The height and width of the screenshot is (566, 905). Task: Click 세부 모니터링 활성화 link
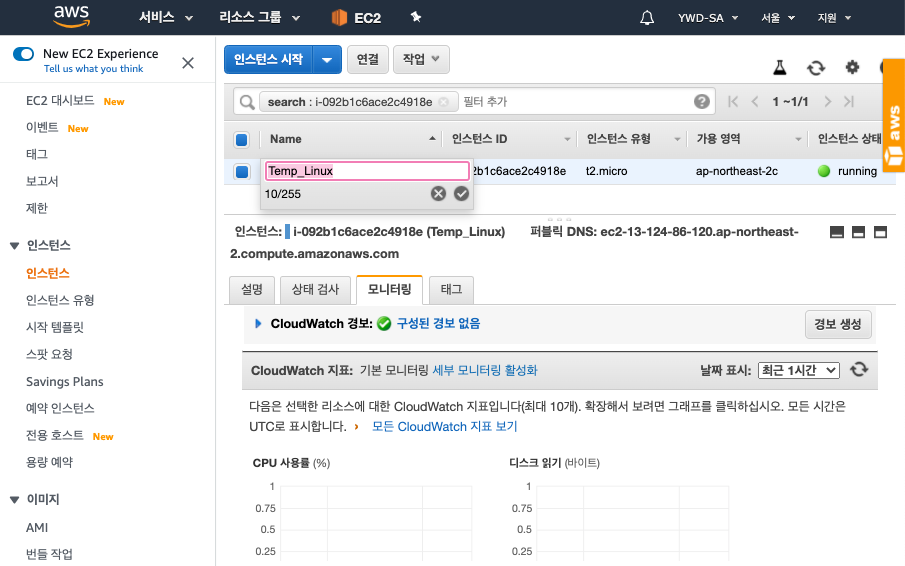point(485,370)
